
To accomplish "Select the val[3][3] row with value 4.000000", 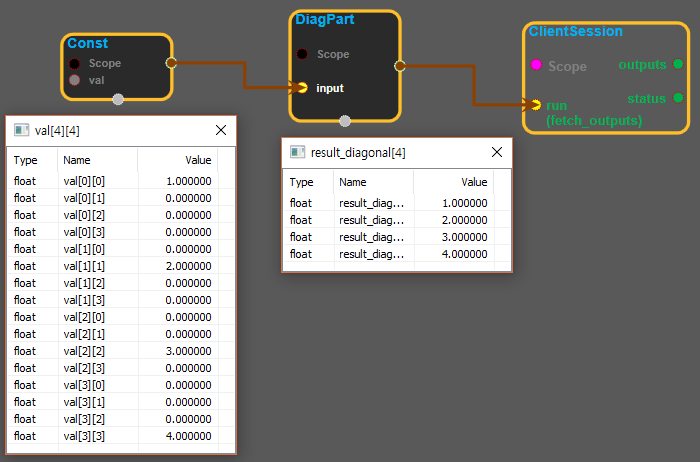I will click(110, 436).
